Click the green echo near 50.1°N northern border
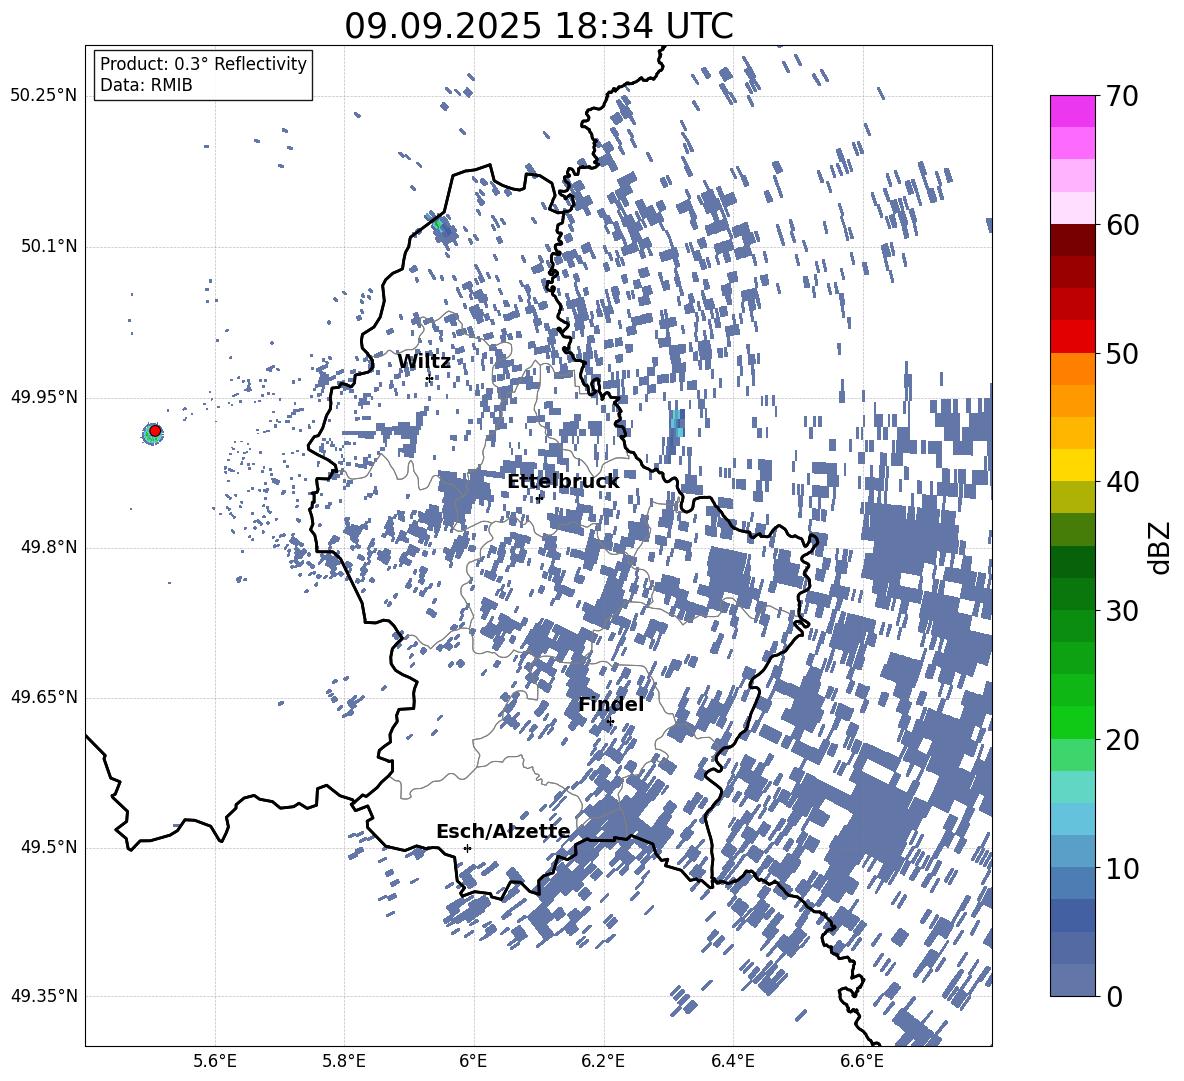 [x=438, y=223]
